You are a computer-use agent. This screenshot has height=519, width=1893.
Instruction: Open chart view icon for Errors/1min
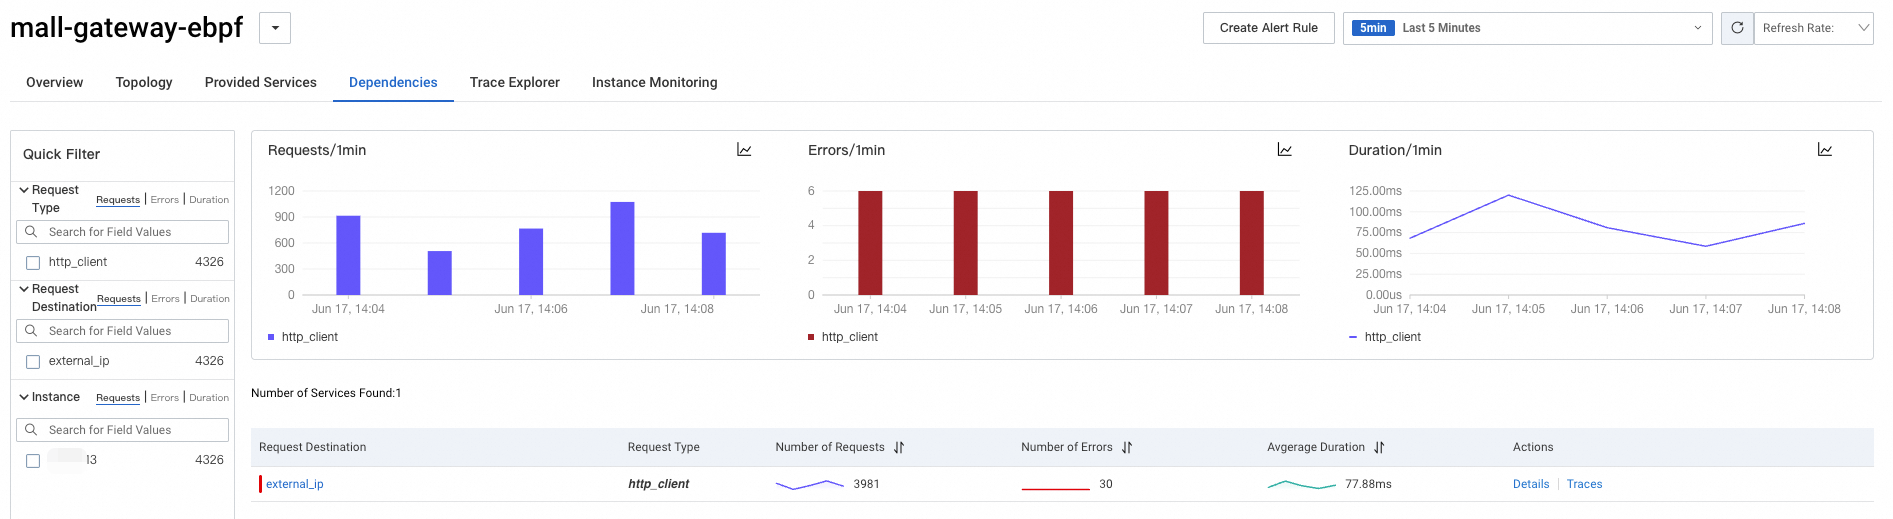point(1285,150)
